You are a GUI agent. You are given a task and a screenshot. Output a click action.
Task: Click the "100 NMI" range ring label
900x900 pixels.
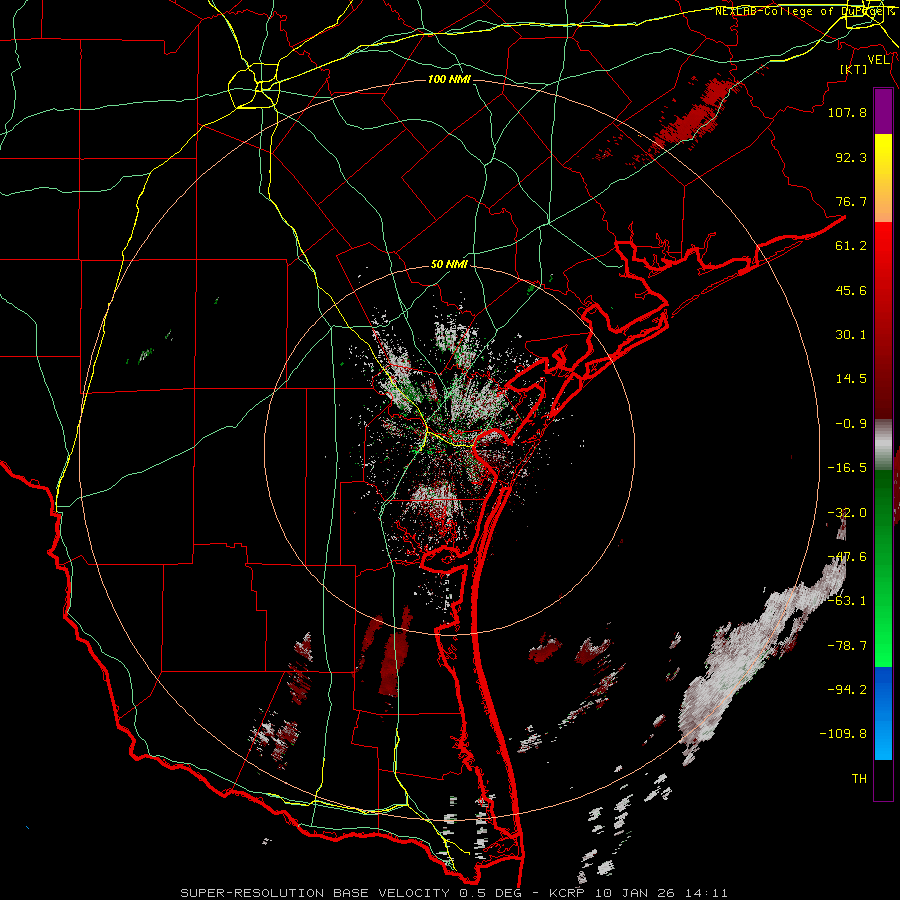click(449, 79)
